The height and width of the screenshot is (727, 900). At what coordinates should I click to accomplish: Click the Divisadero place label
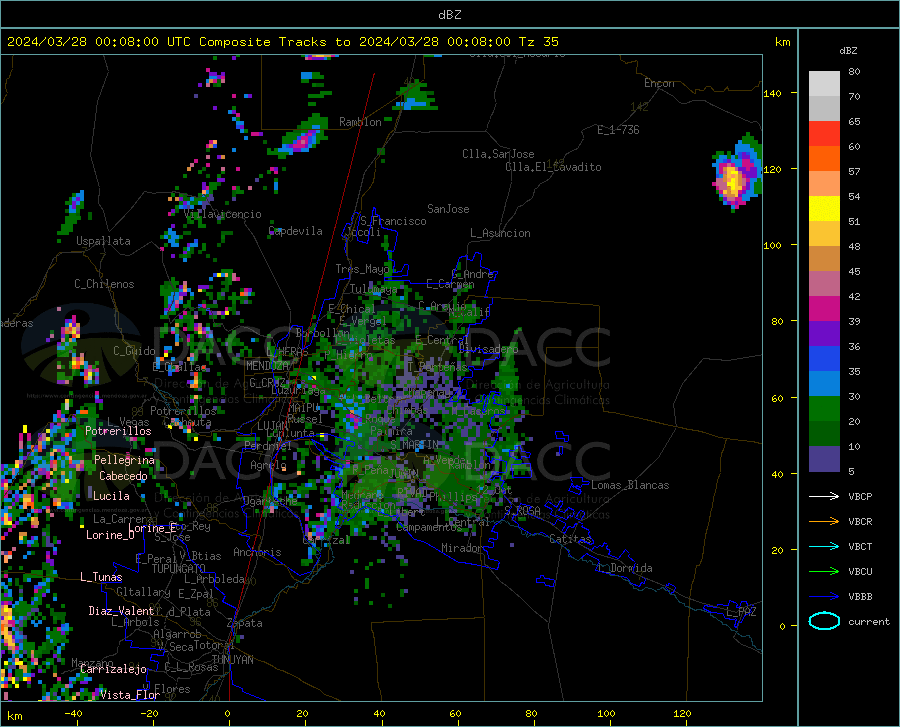pos(488,349)
